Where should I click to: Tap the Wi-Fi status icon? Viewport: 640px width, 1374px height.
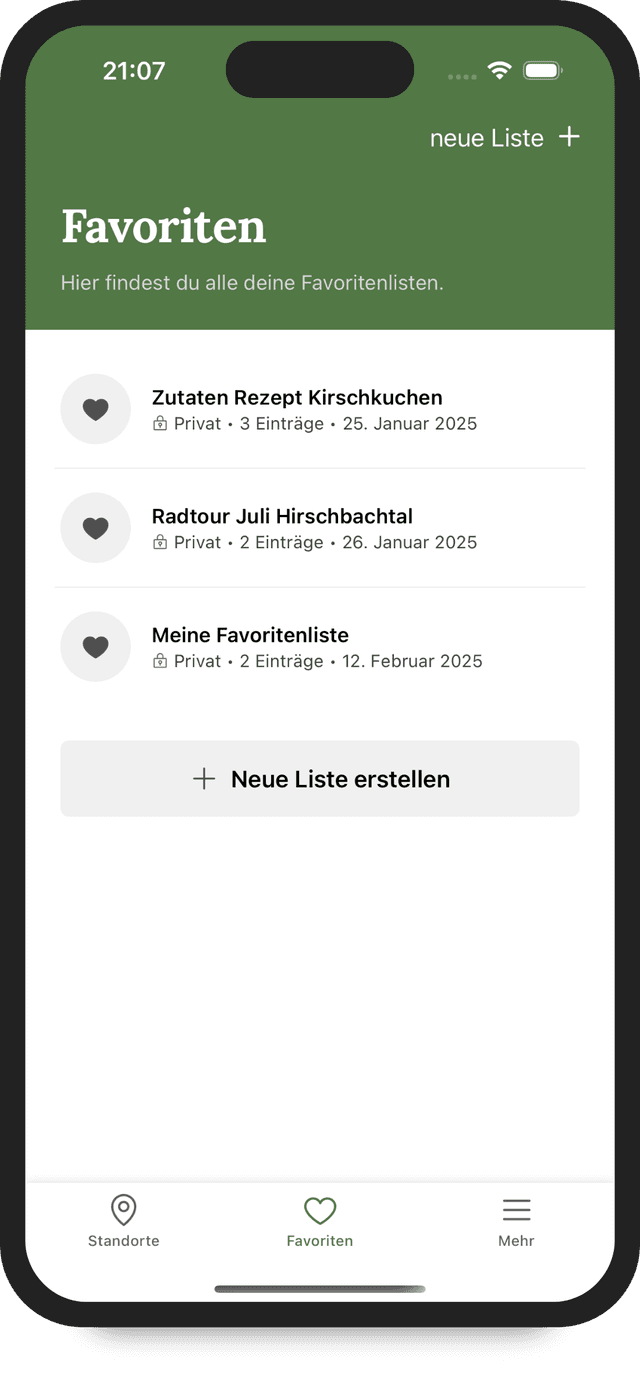pyautogui.click(x=498, y=70)
